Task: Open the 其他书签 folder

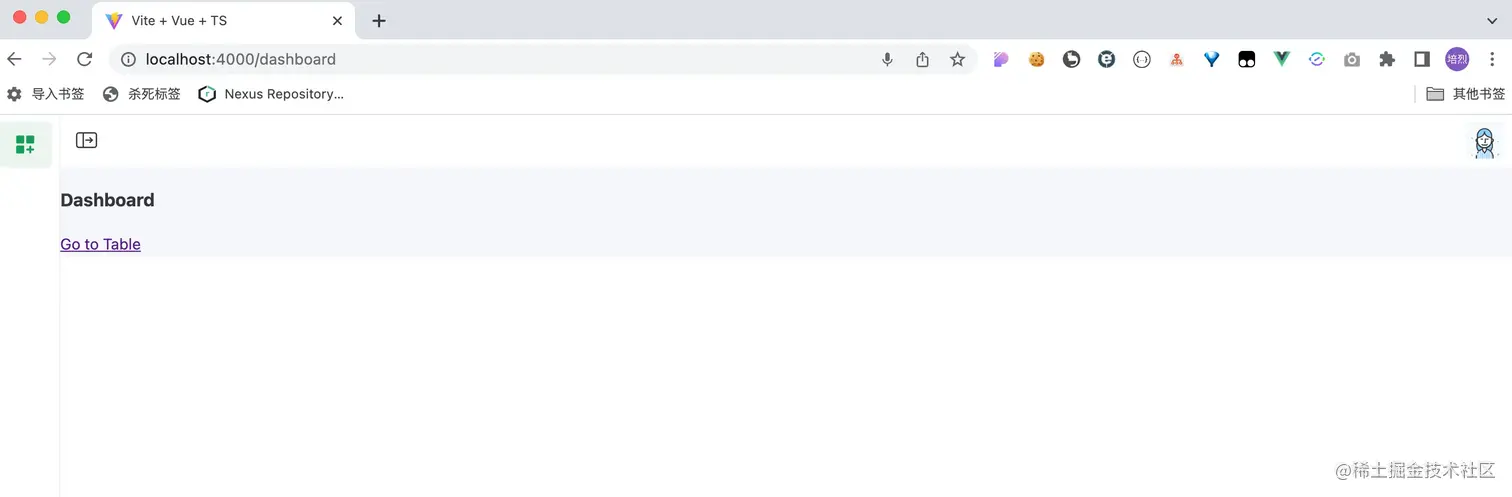Action: click(1466, 94)
